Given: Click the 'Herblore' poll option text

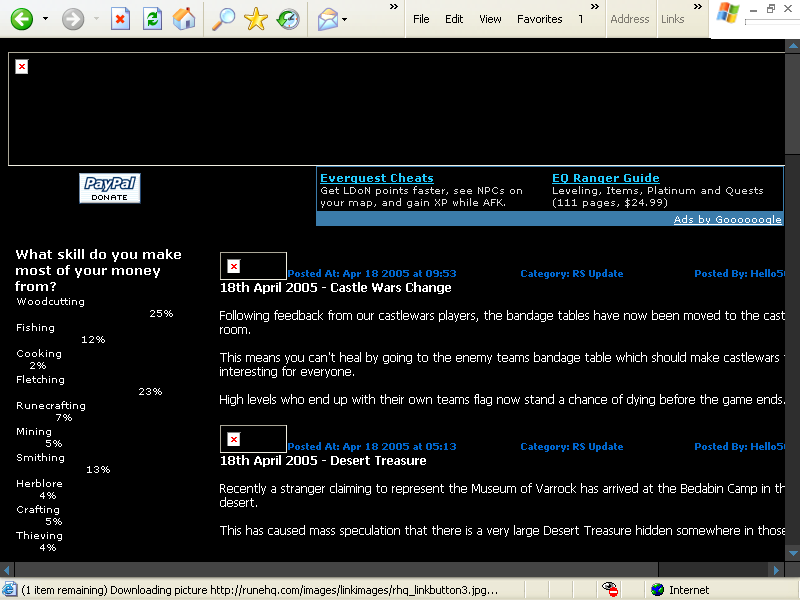Looking at the screenshot, I should coord(39,484).
